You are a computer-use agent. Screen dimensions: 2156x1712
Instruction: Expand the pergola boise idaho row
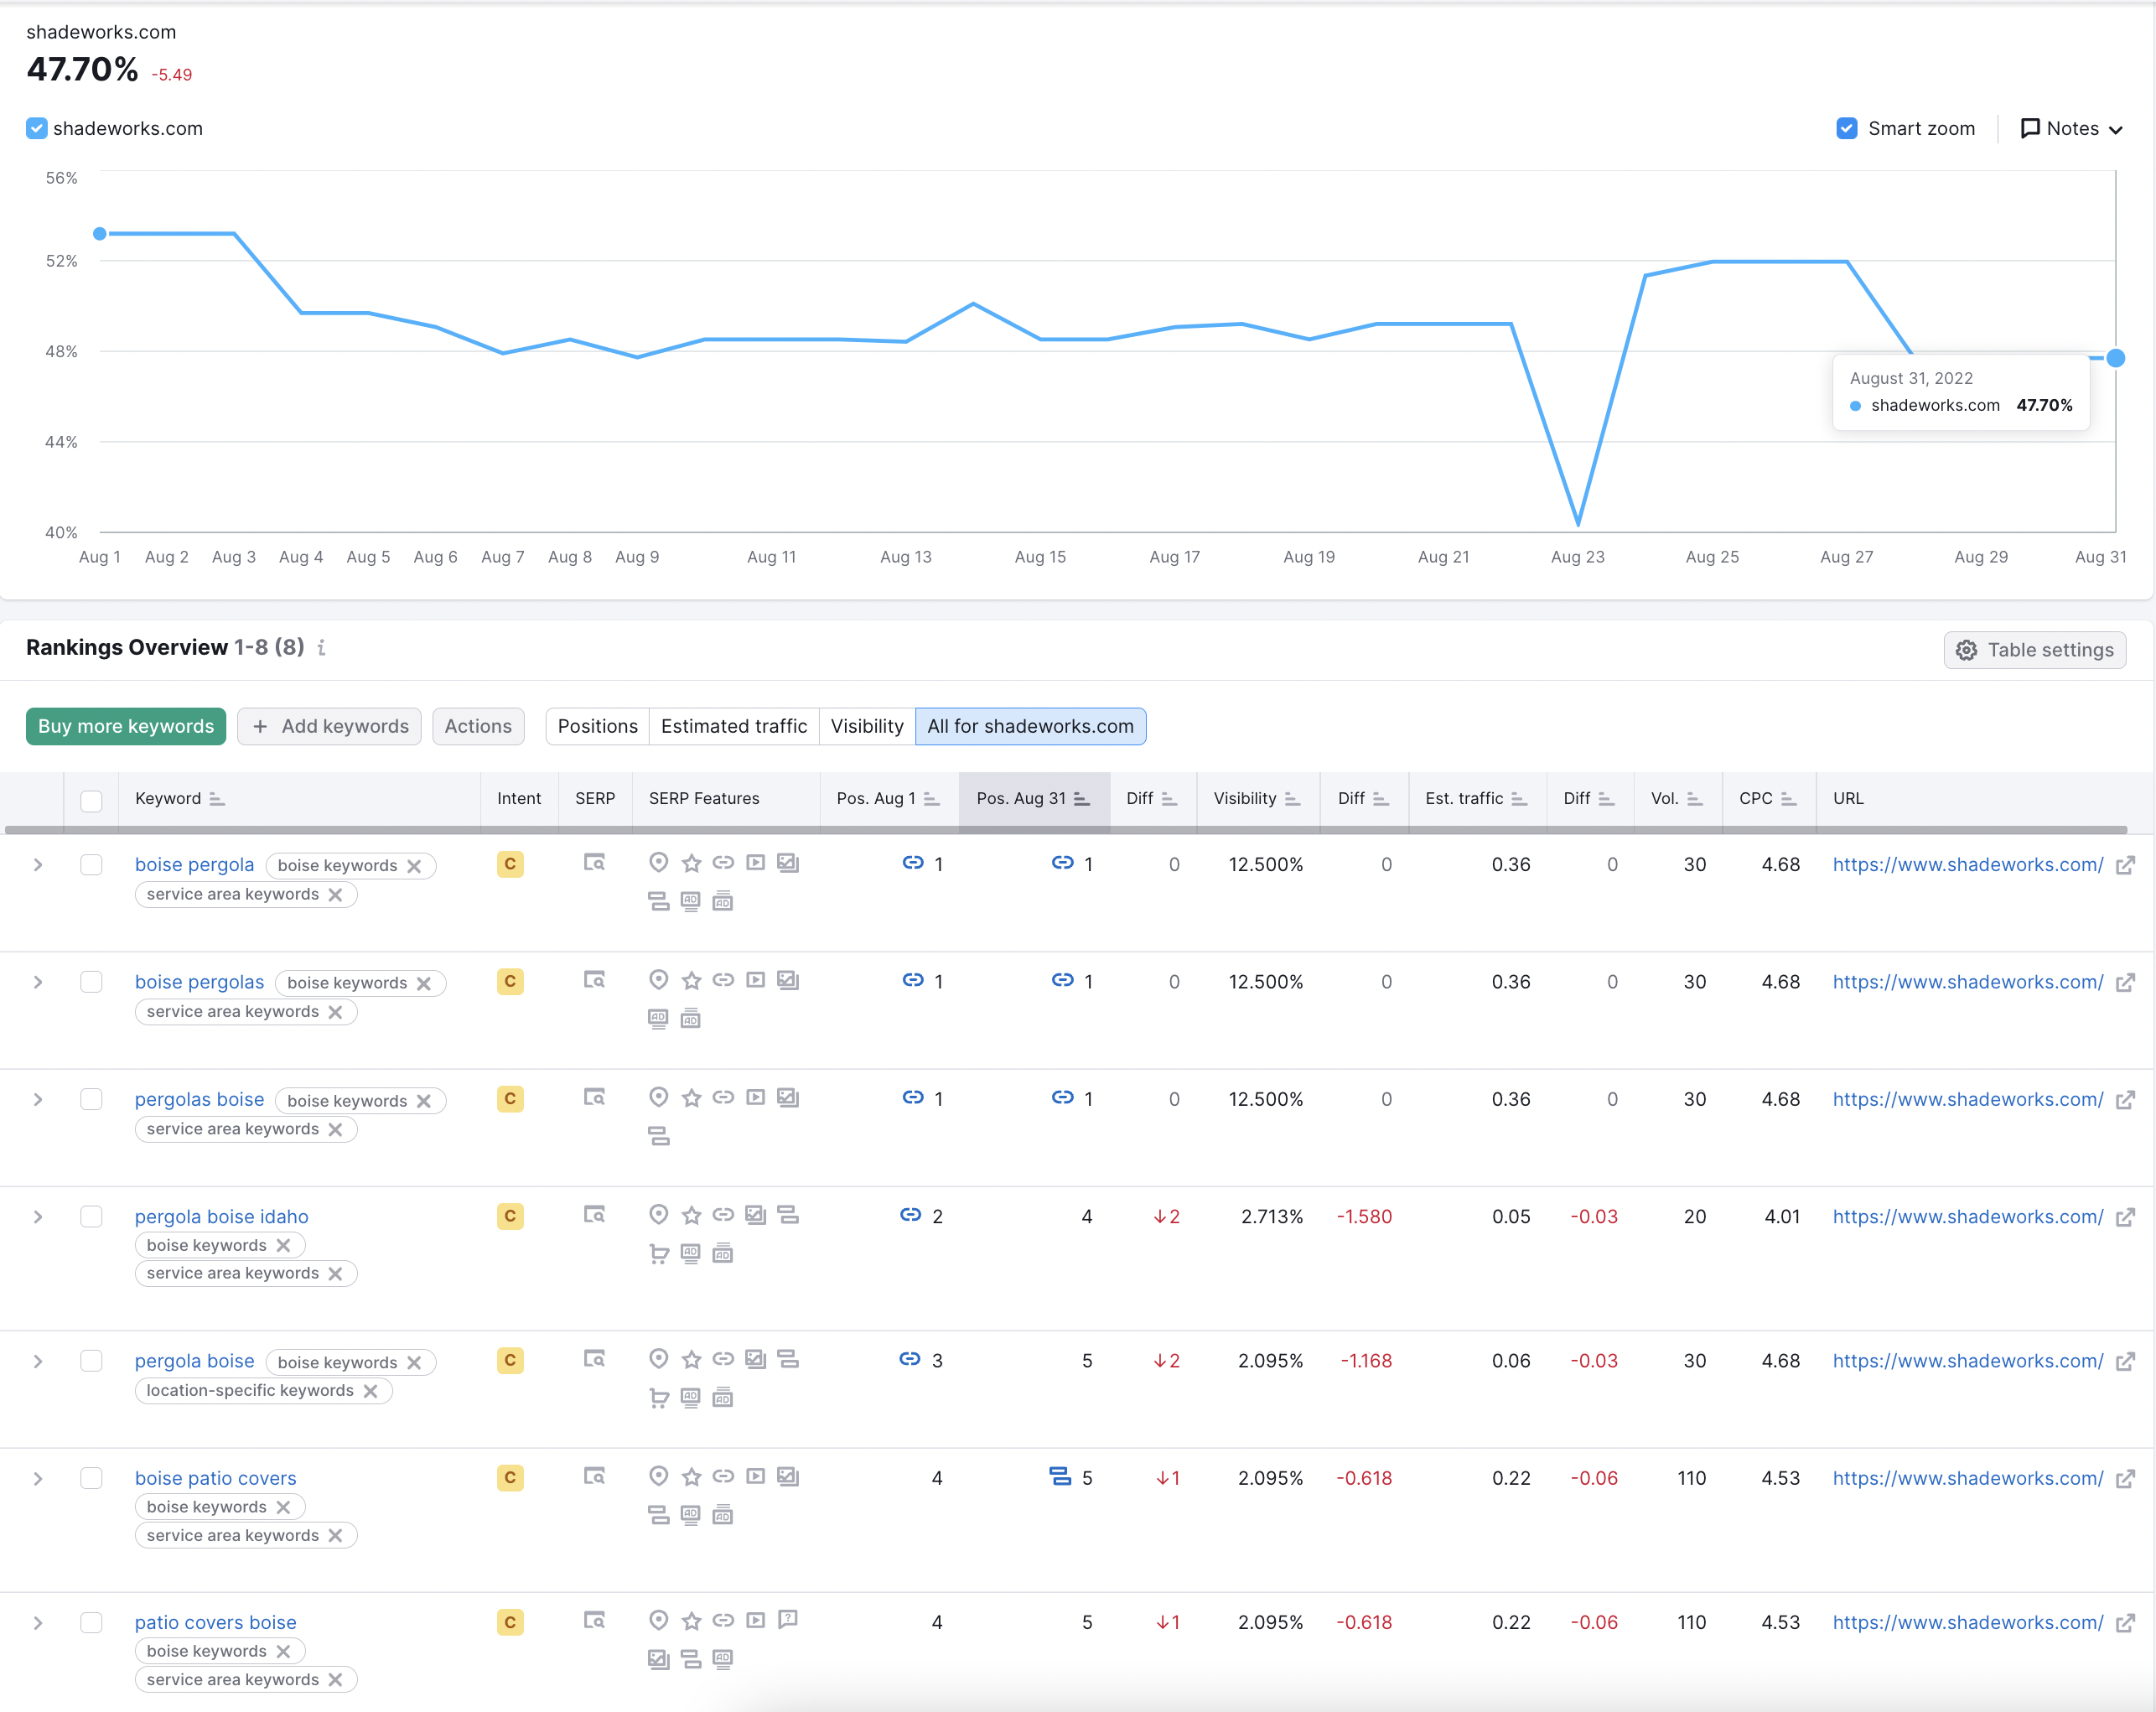37,1217
